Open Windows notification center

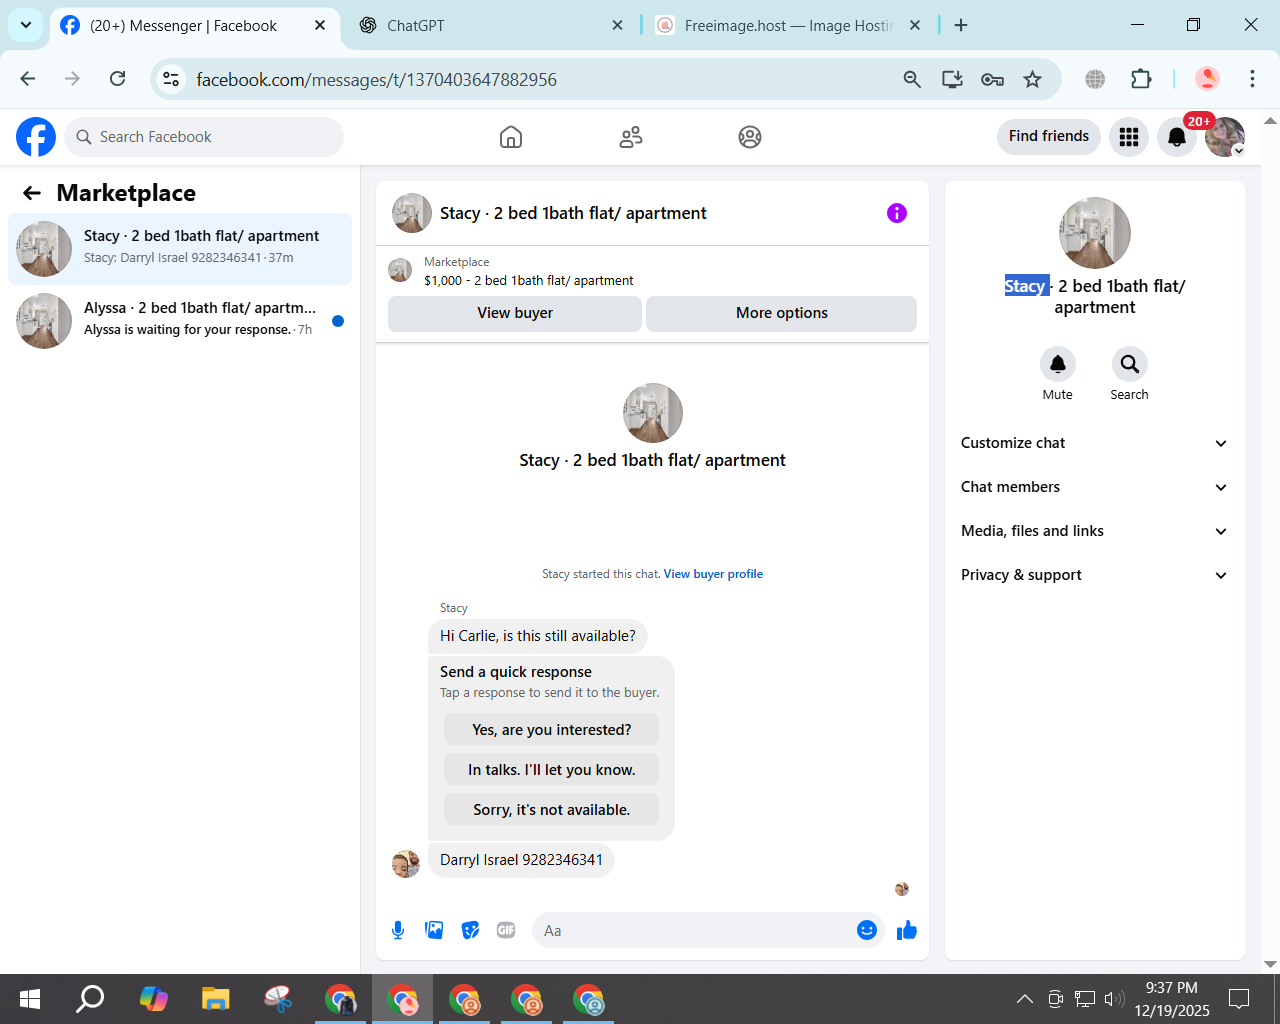(x=1239, y=999)
